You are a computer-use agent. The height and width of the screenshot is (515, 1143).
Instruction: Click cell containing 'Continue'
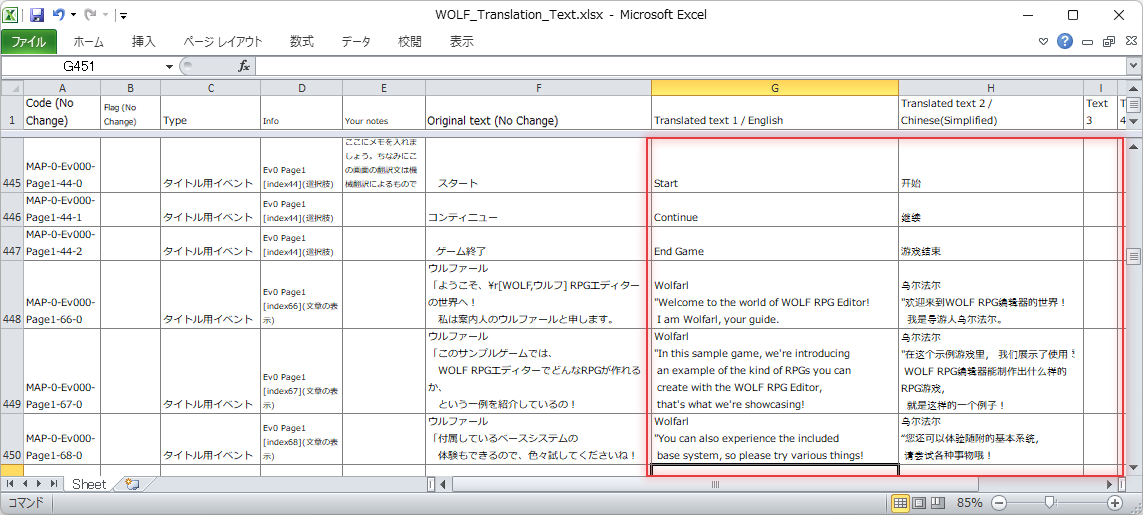775,209
